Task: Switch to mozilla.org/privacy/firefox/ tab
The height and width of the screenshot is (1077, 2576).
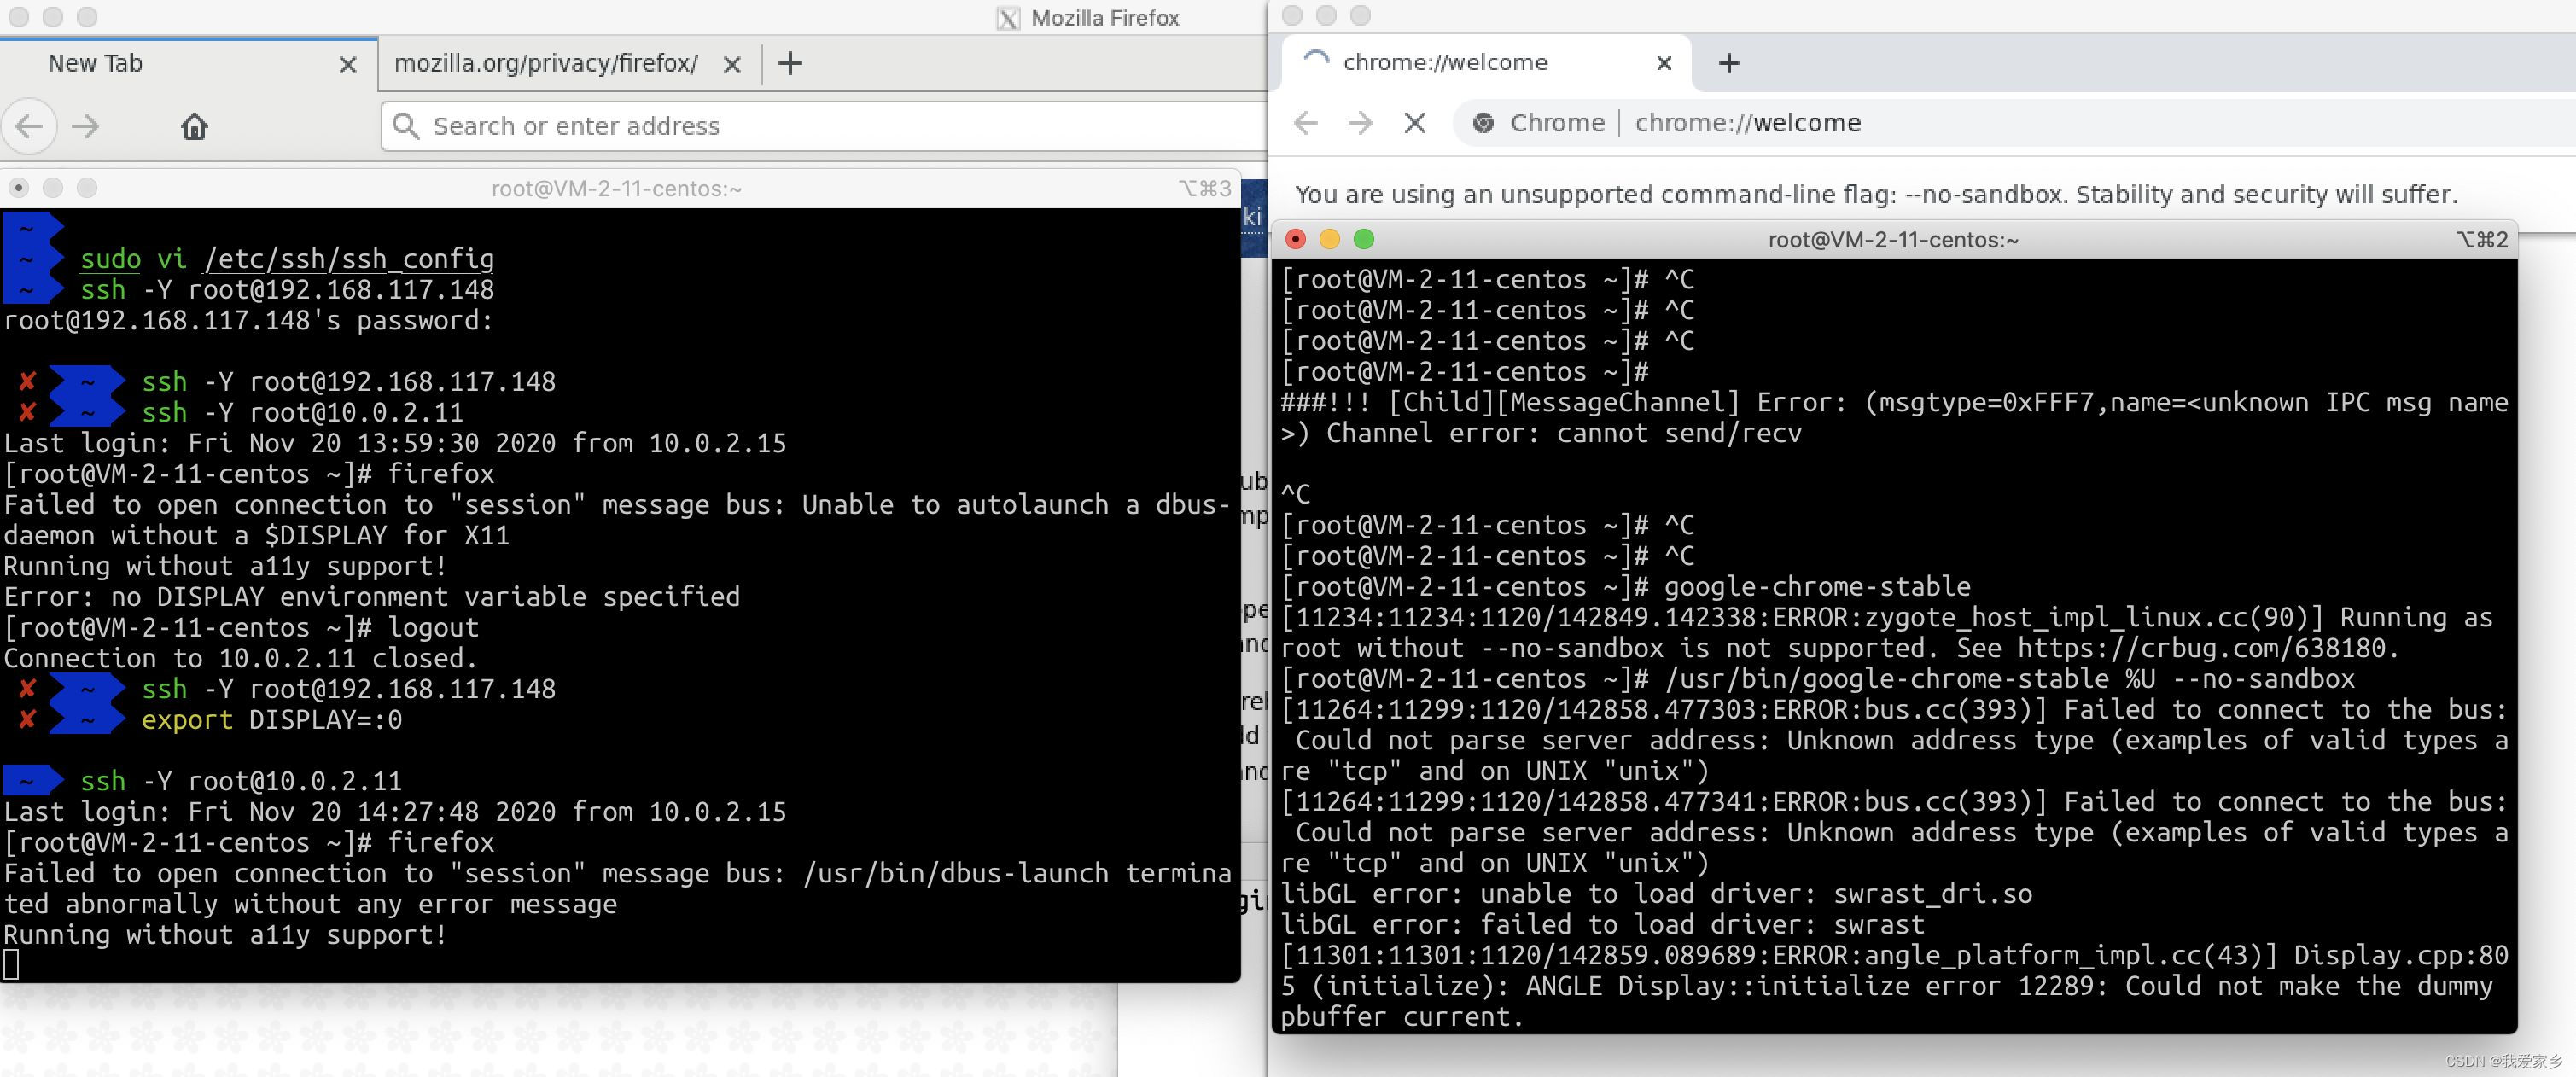Action: (546, 63)
